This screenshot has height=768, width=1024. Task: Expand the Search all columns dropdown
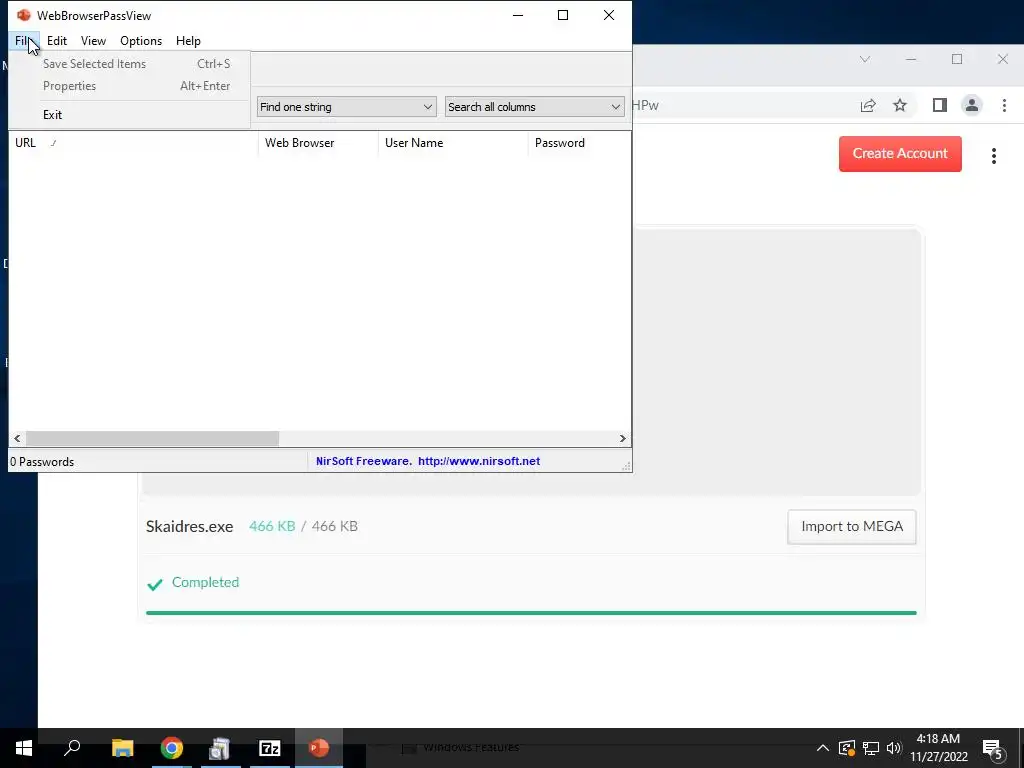[534, 106]
